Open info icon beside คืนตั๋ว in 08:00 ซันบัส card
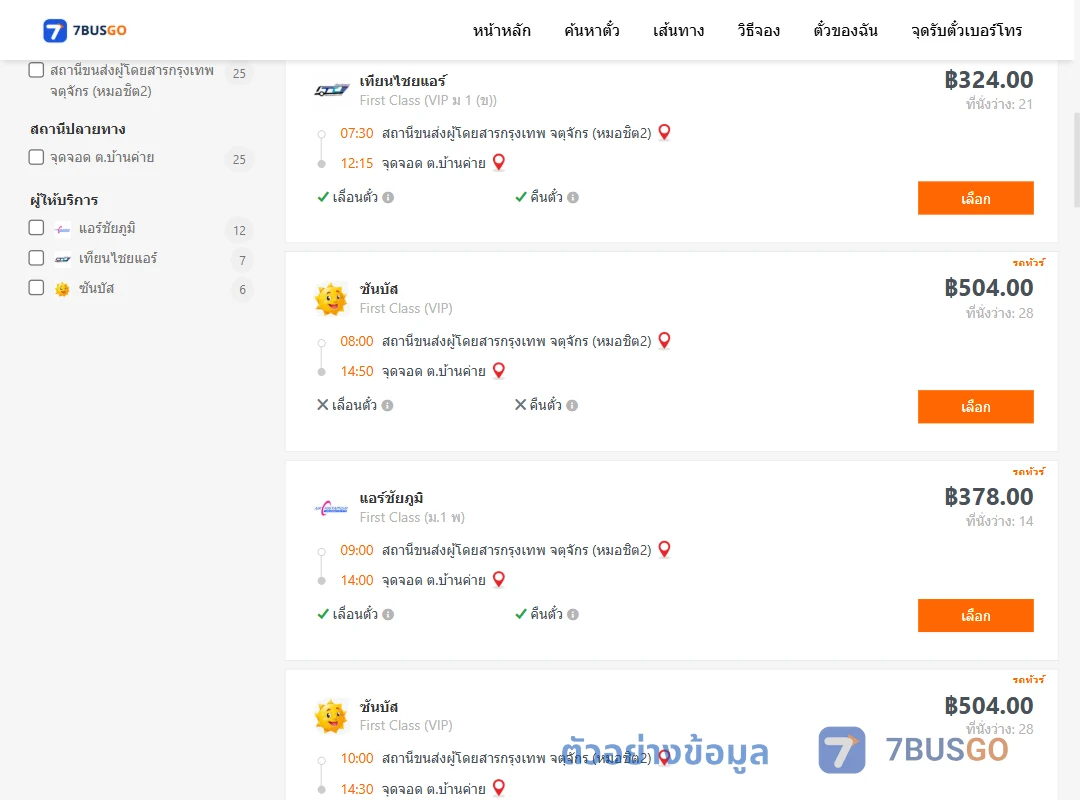Viewport: 1080px width, 800px height. [x=572, y=406]
